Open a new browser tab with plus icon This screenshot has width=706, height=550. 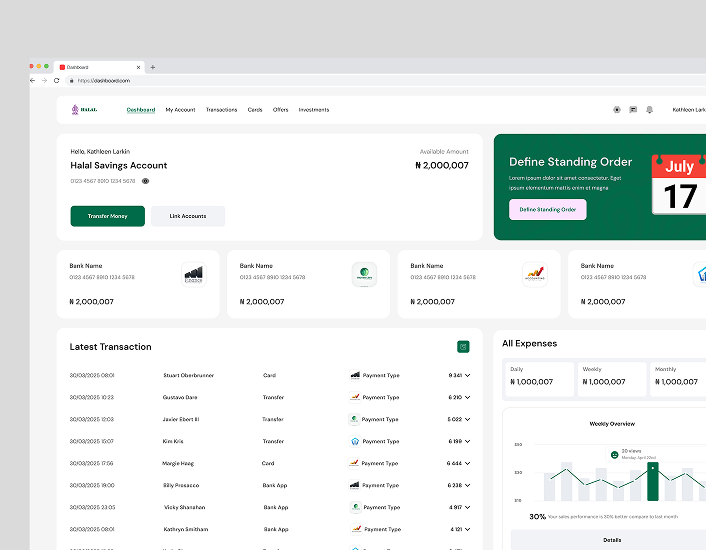(x=153, y=67)
